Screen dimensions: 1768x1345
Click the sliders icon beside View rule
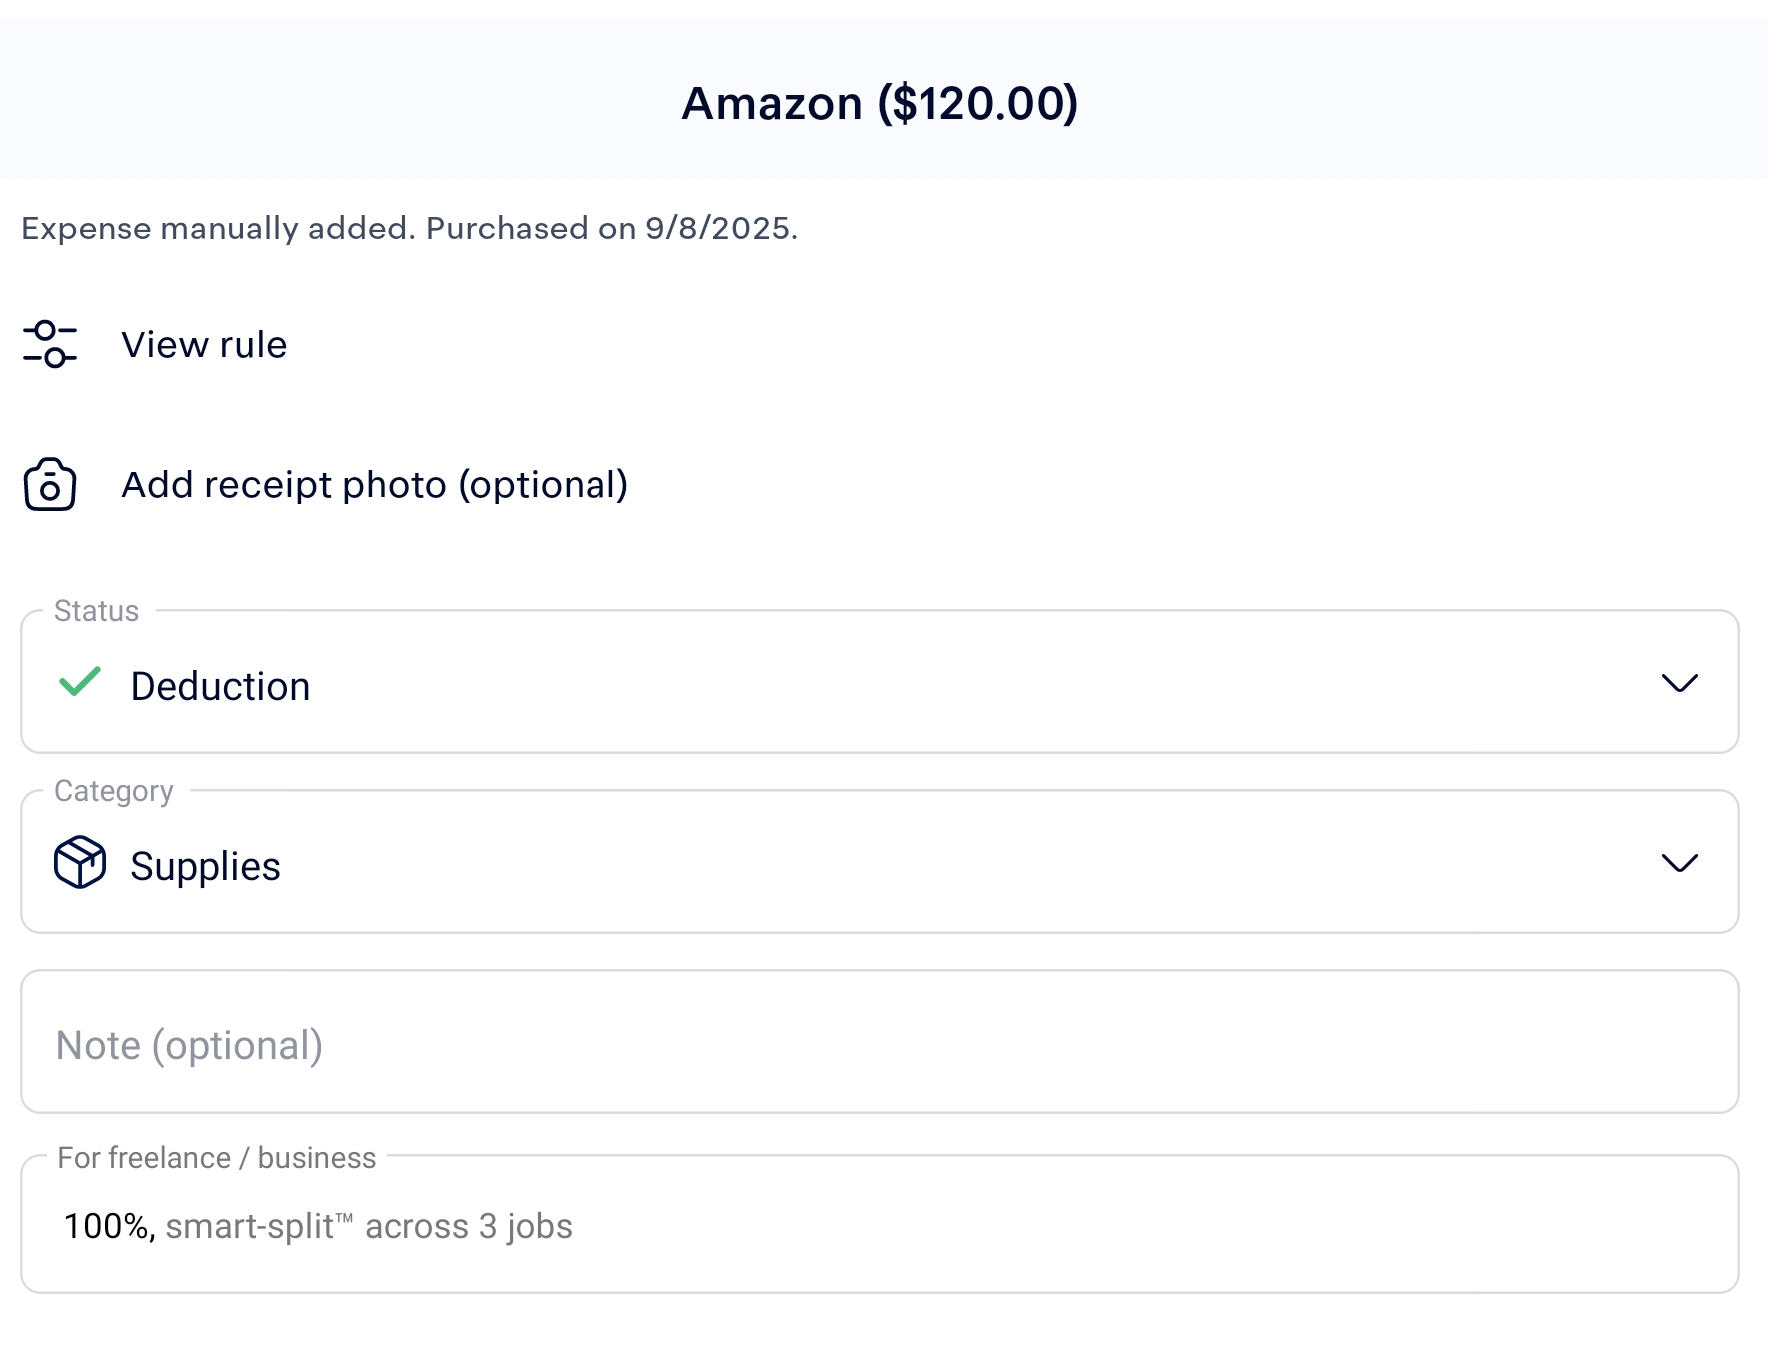tap(50, 344)
